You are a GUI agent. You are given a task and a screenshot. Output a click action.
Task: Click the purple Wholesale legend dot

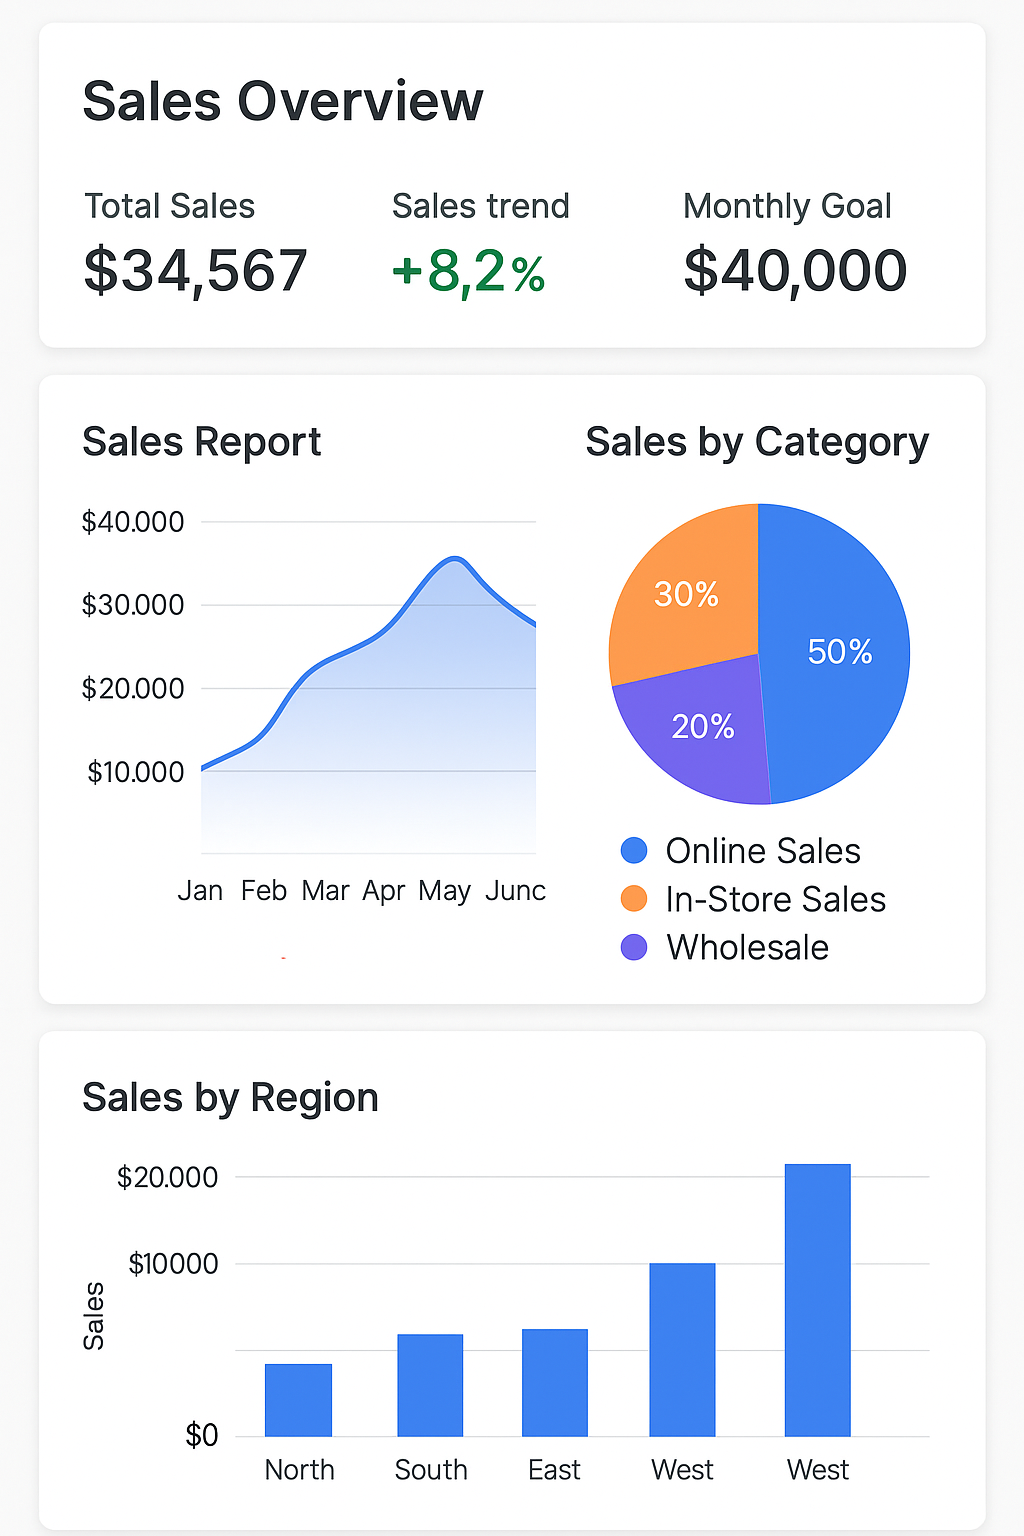tap(634, 947)
